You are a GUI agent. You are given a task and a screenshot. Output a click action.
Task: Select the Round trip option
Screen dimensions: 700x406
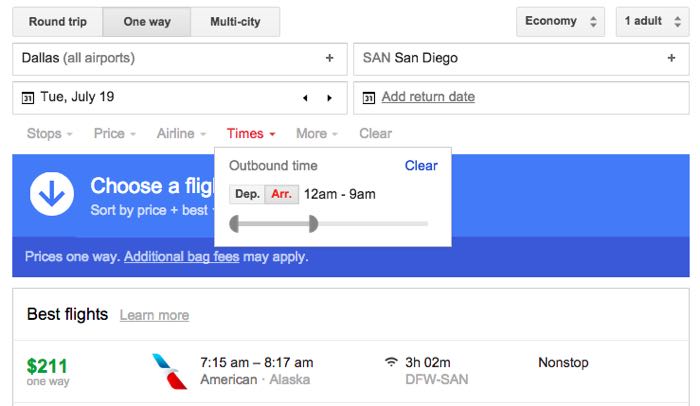click(58, 21)
